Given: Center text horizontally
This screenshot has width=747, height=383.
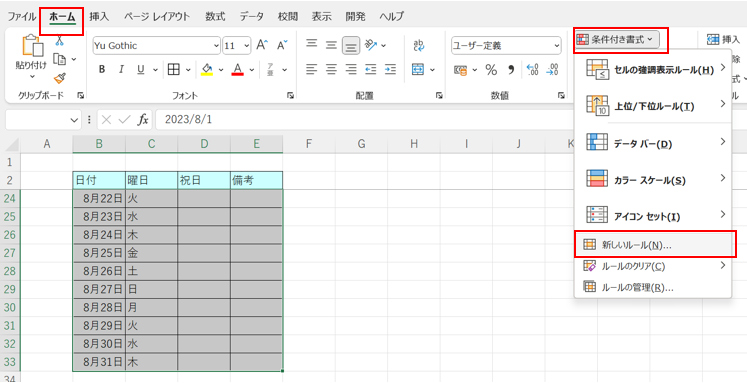Looking at the screenshot, I should (332, 70).
